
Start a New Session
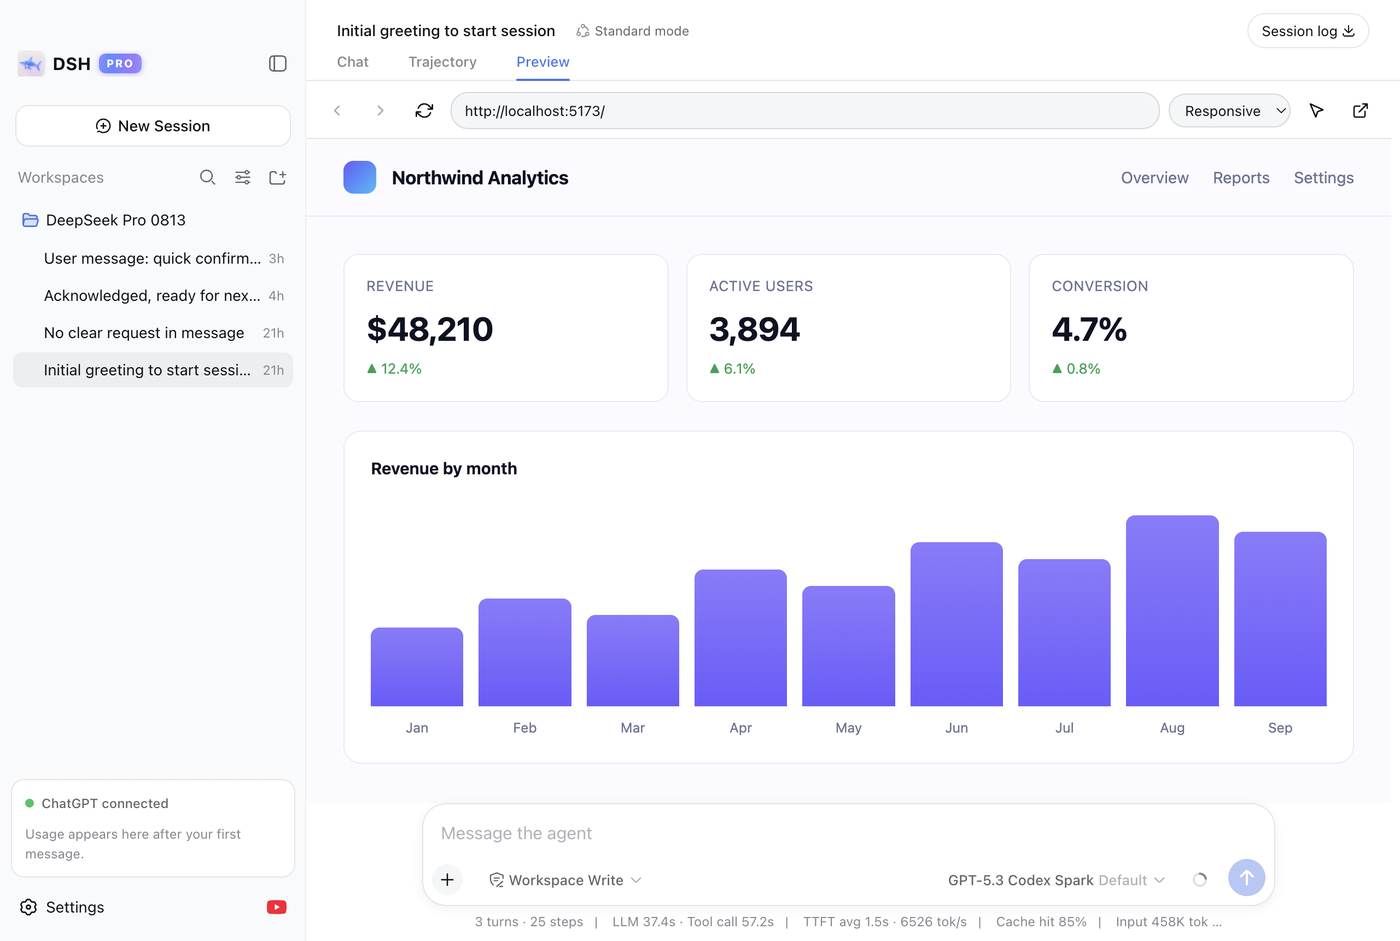pyautogui.click(x=153, y=126)
